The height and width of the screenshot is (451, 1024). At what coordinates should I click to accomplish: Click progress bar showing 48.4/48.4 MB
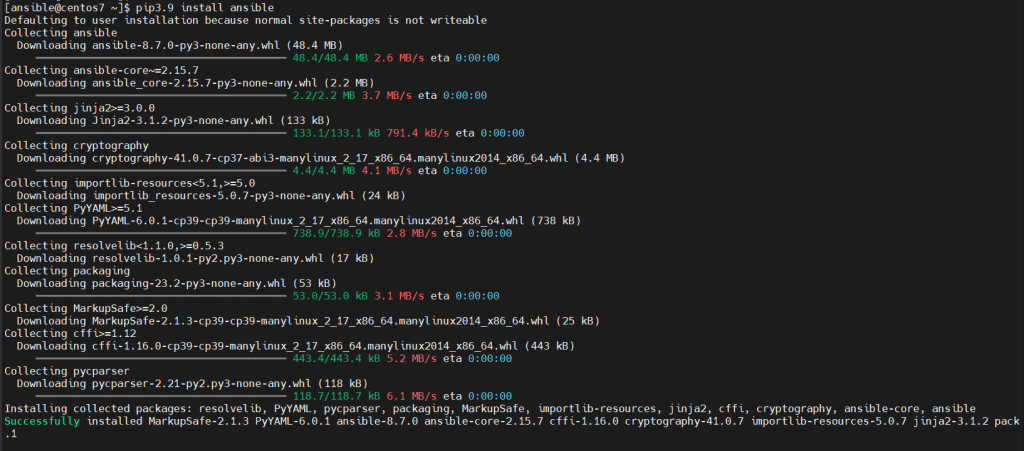click(161, 58)
